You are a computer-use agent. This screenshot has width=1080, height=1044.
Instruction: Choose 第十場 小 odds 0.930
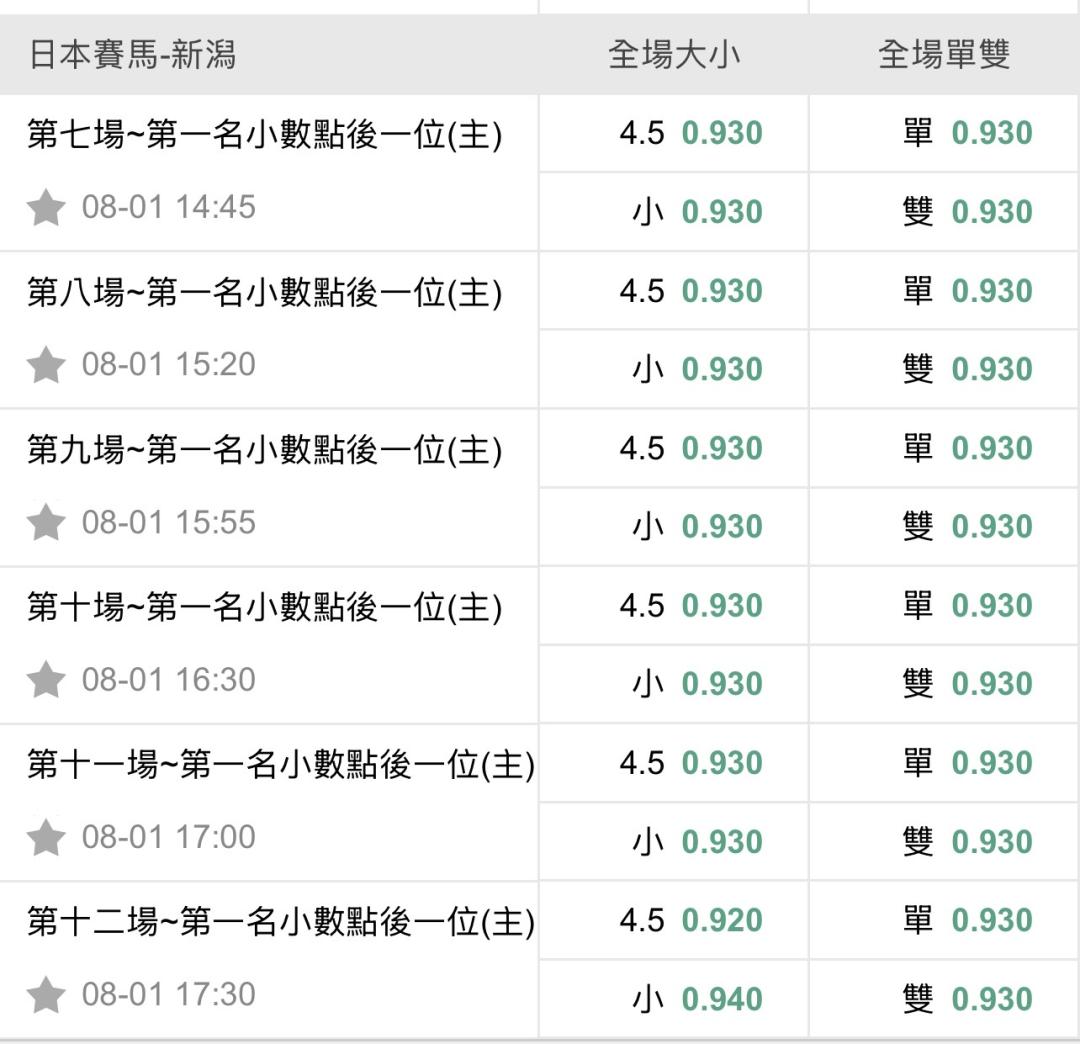click(674, 685)
